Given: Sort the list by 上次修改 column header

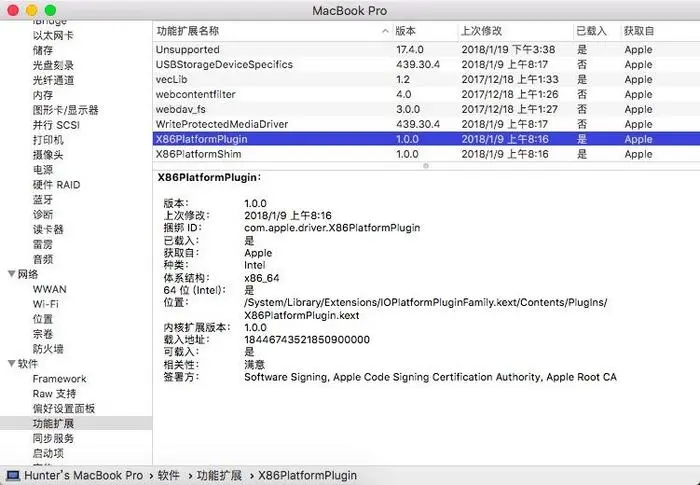Looking at the screenshot, I should tap(510, 31).
